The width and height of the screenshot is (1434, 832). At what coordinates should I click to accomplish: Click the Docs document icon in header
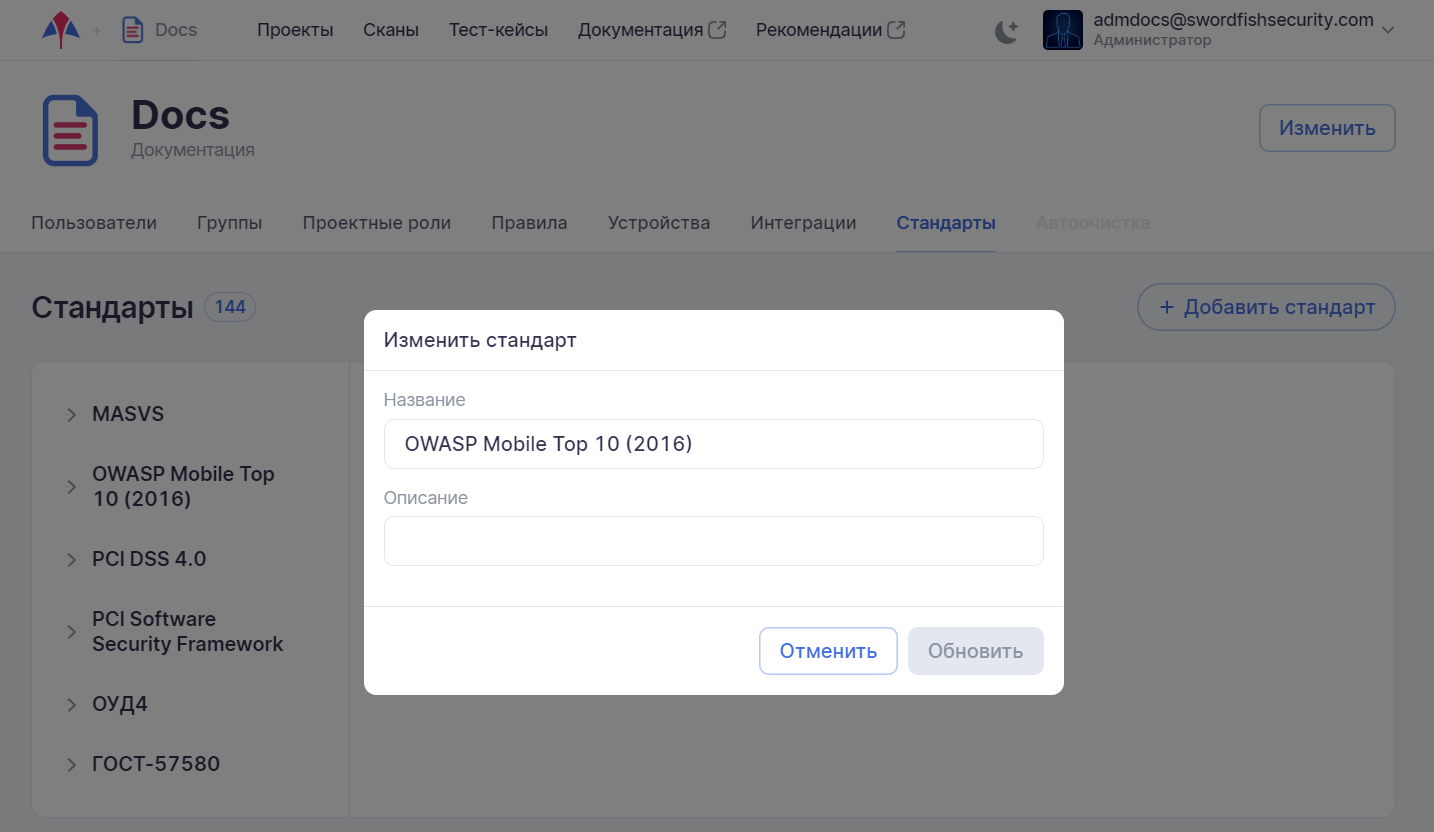132,30
